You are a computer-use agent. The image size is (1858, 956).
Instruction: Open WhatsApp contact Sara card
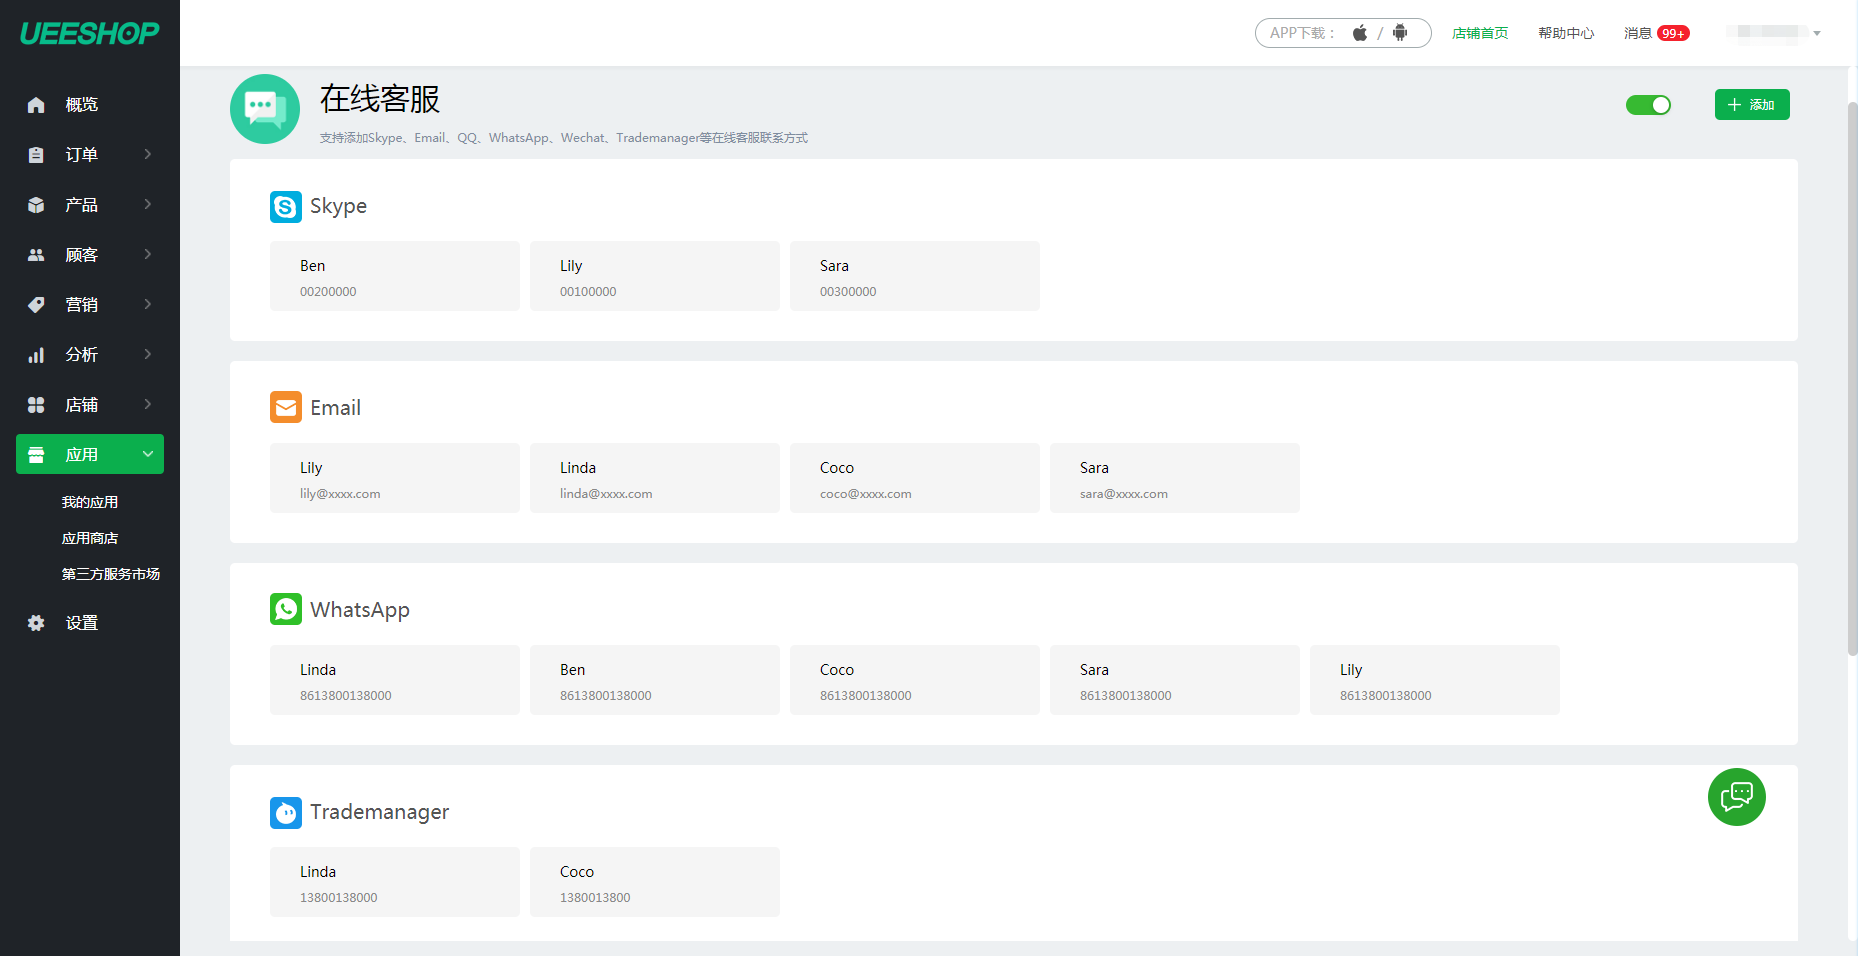click(x=1175, y=680)
